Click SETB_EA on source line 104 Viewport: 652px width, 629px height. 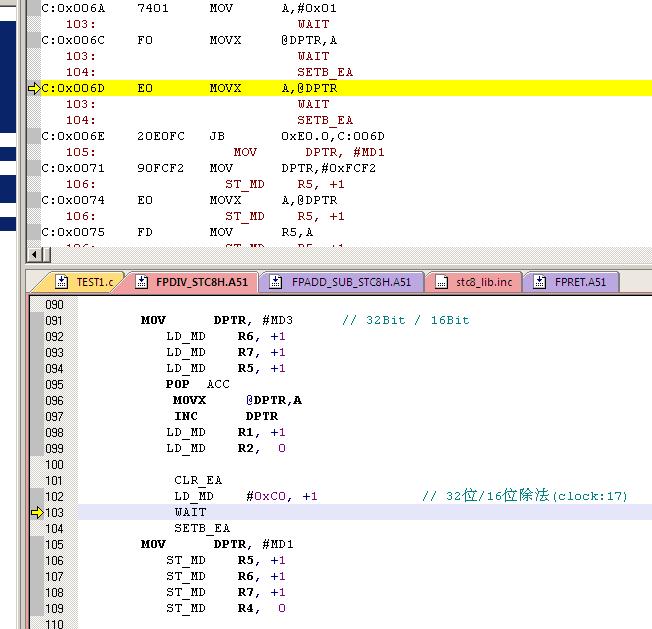202,528
